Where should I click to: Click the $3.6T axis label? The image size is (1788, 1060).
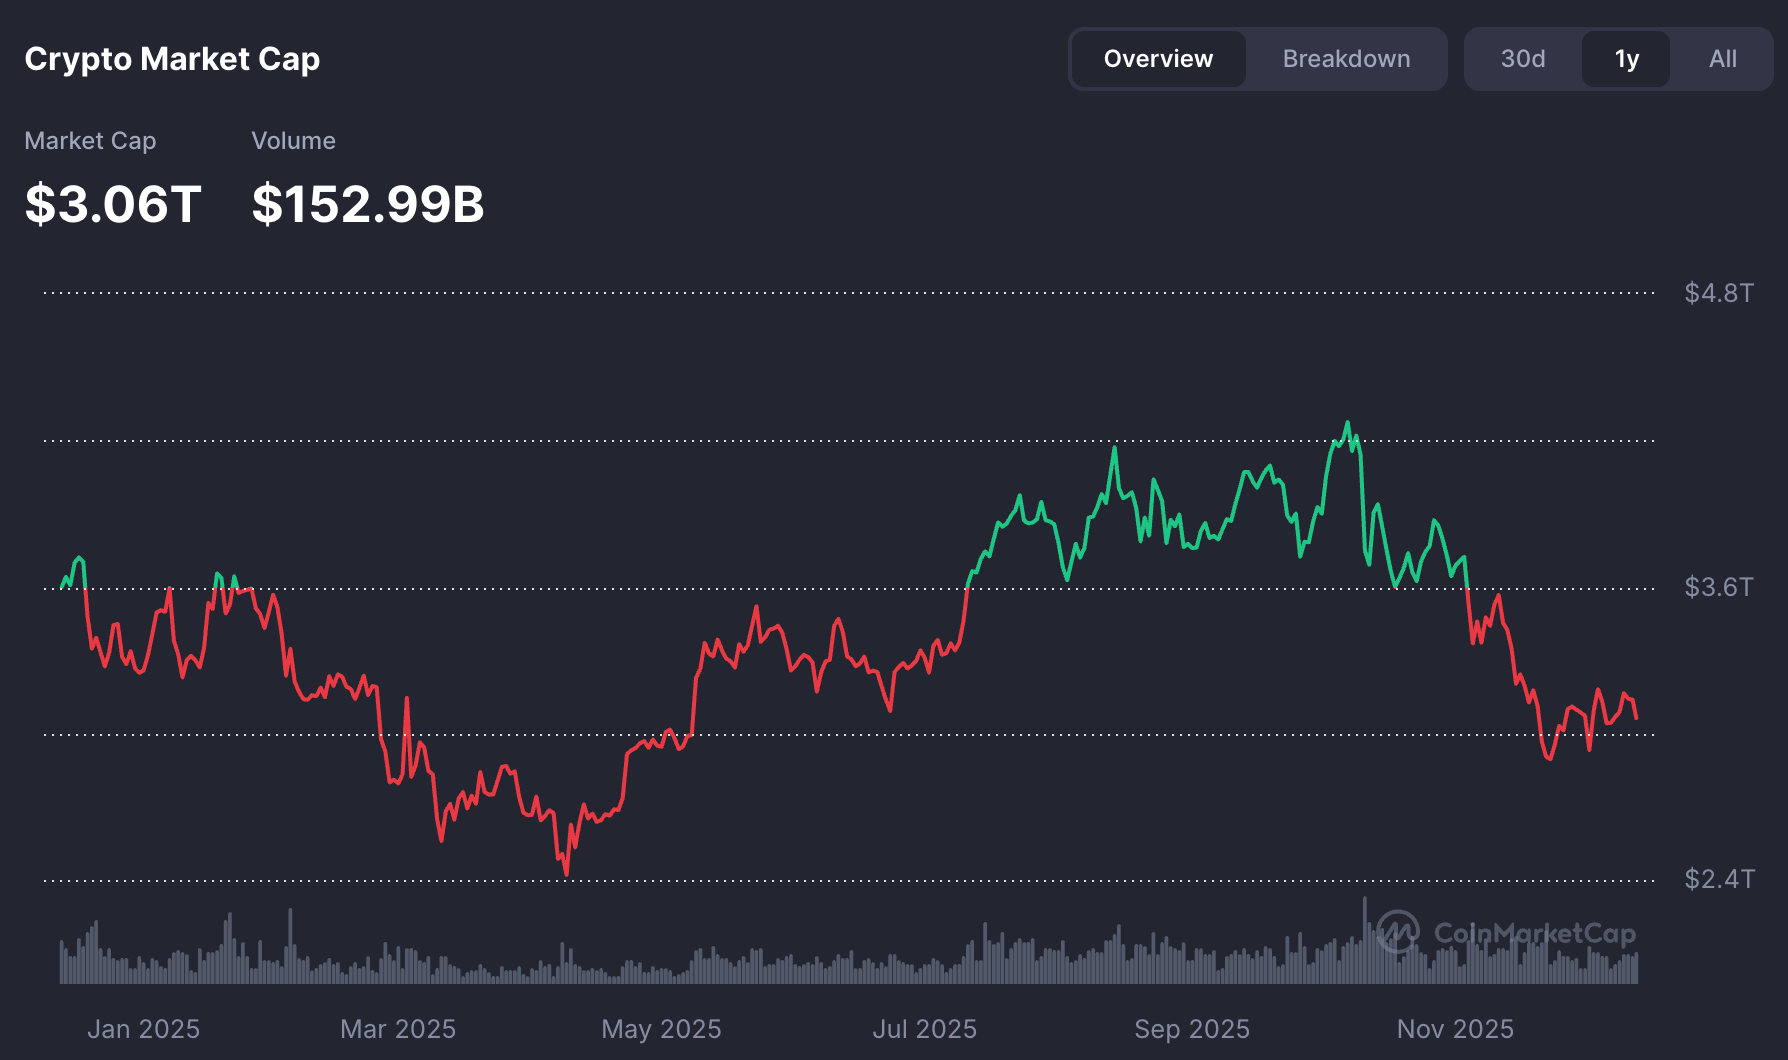(1719, 587)
